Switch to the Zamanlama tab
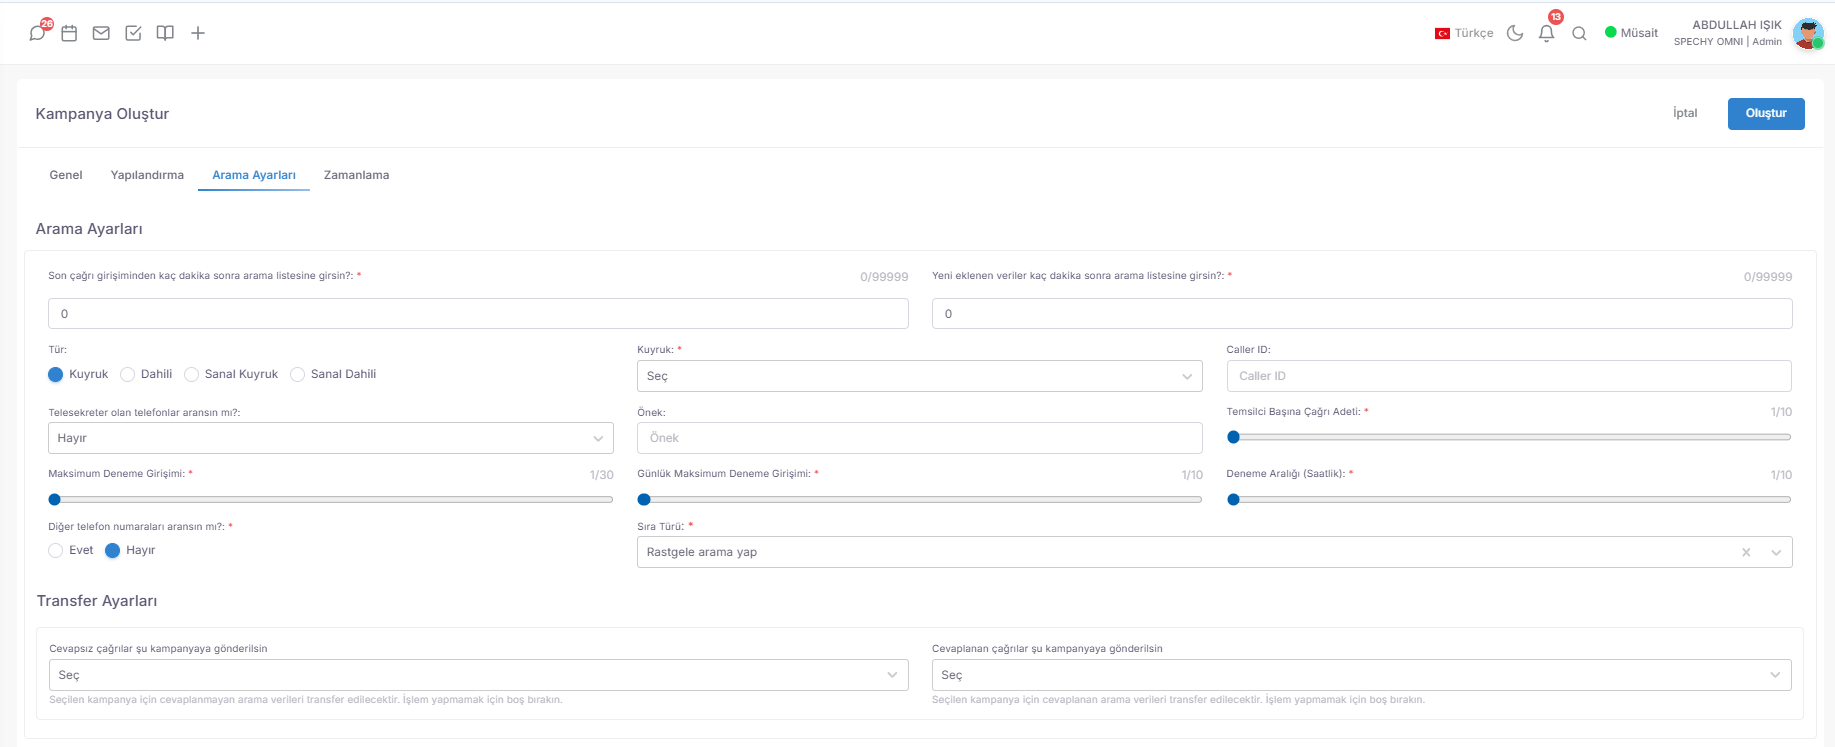Screen dimensions: 1835x747 point(356,175)
